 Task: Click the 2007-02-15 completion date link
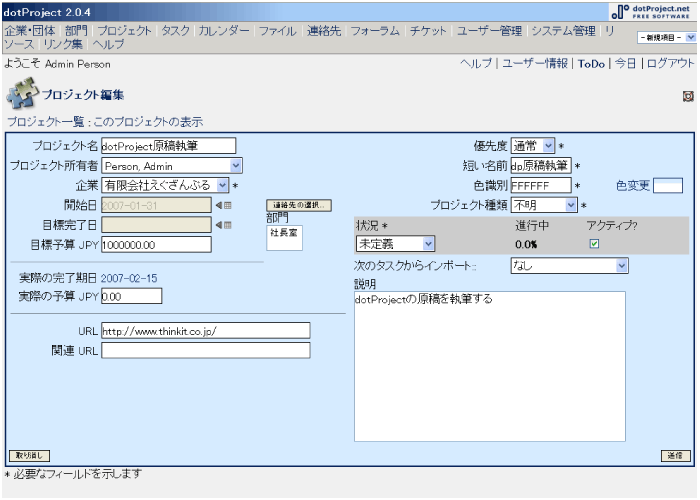click(129, 278)
